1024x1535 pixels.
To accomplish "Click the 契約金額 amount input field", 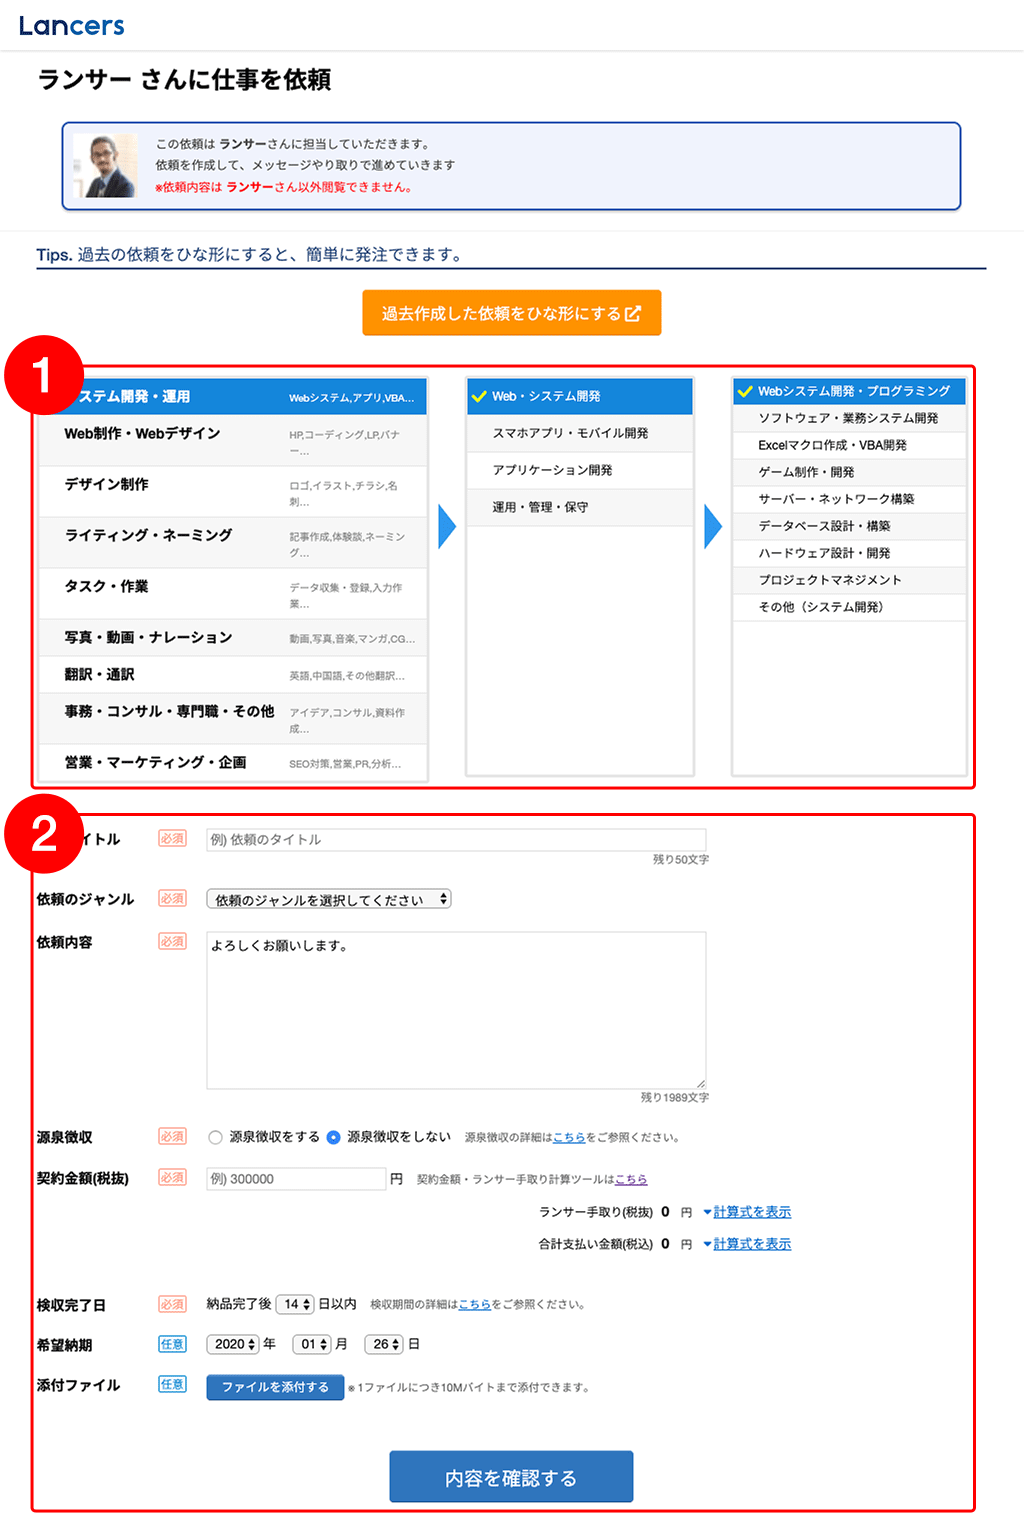I will click(x=296, y=1179).
